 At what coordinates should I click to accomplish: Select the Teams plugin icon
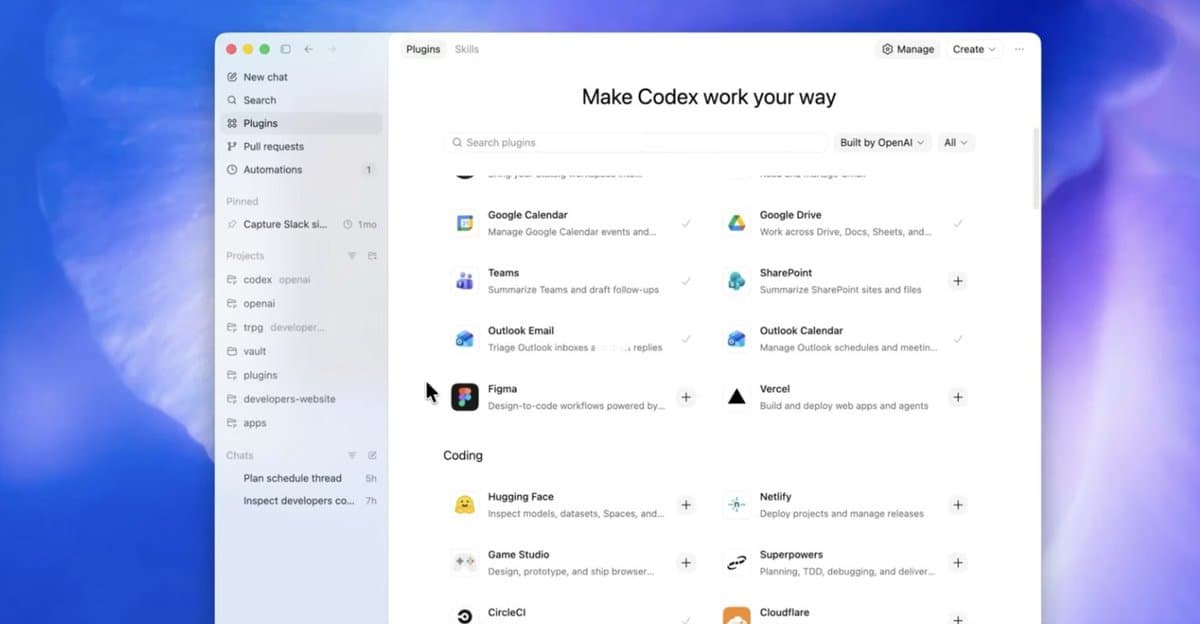(x=464, y=280)
